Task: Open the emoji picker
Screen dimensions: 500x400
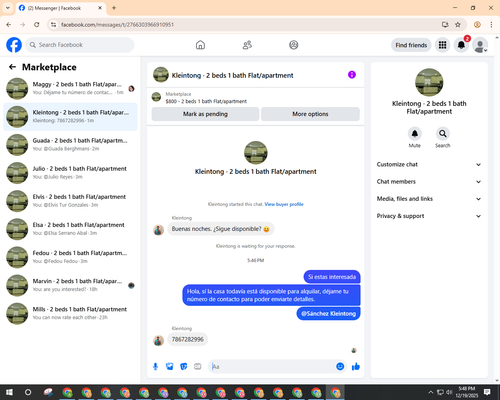Action: point(340,366)
